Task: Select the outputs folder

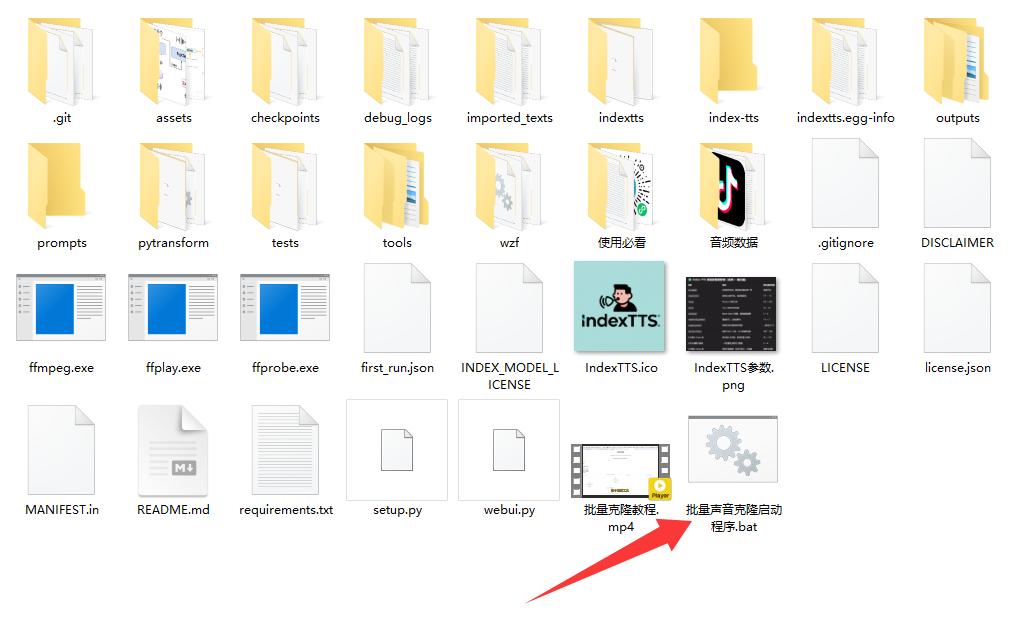Action: (x=957, y=62)
